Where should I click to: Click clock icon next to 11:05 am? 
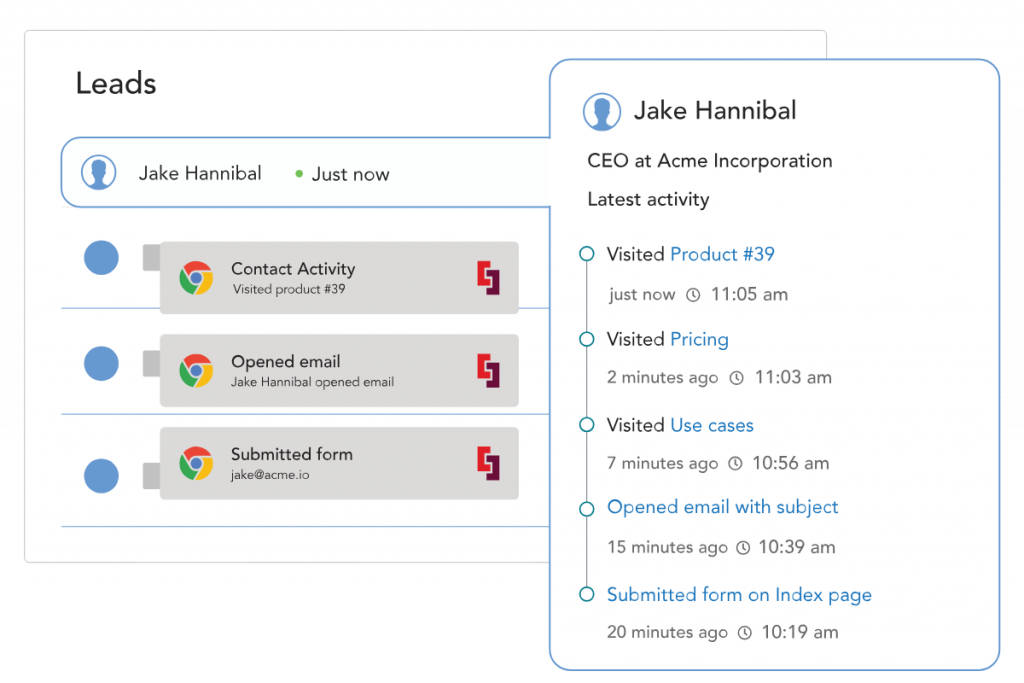pyautogui.click(x=693, y=295)
